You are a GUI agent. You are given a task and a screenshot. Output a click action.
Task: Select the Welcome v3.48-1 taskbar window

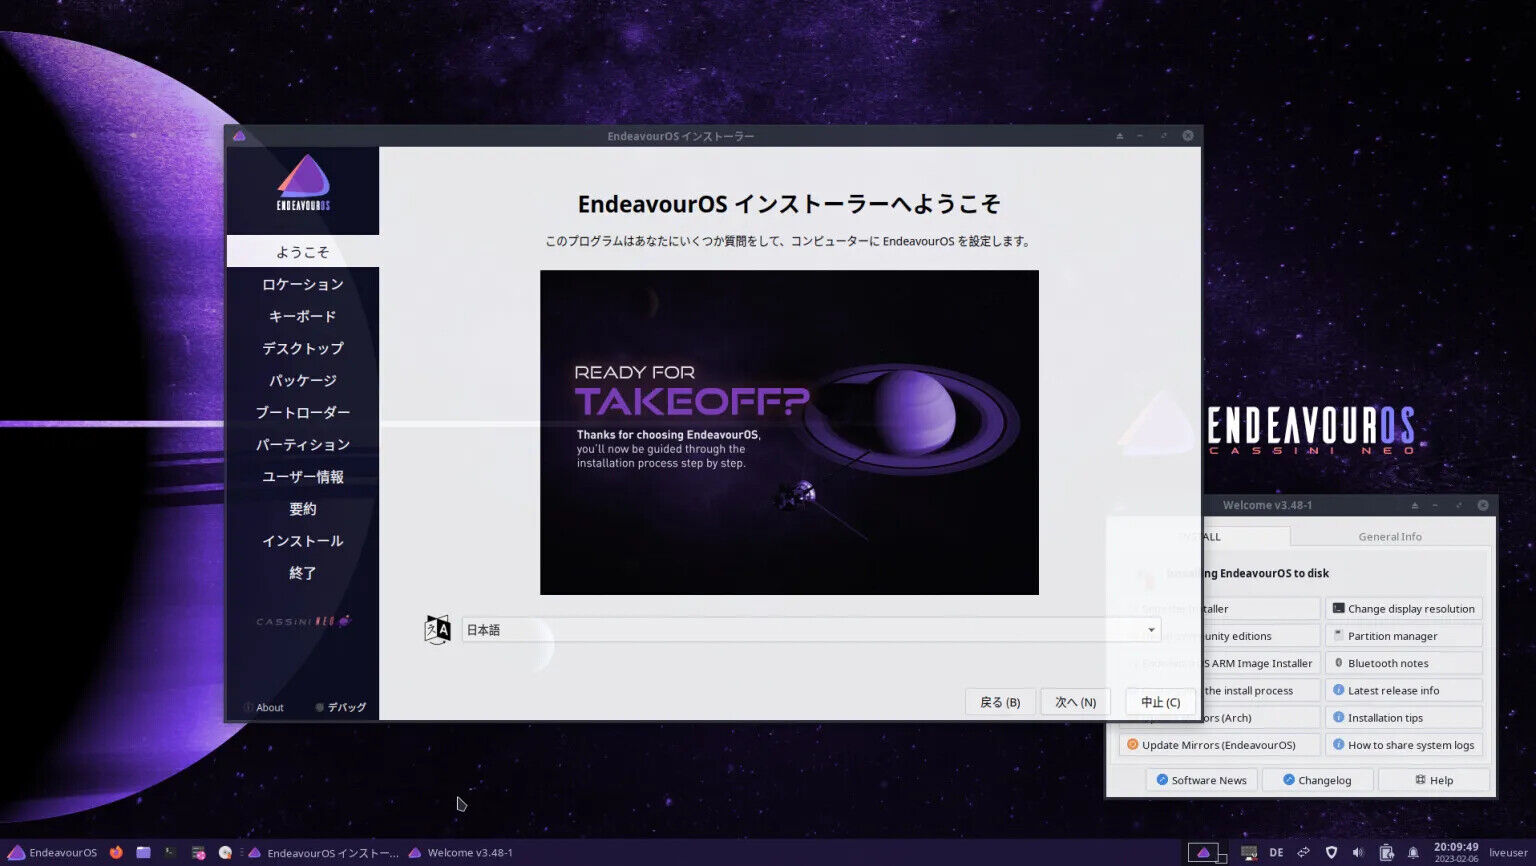pos(461,853)
